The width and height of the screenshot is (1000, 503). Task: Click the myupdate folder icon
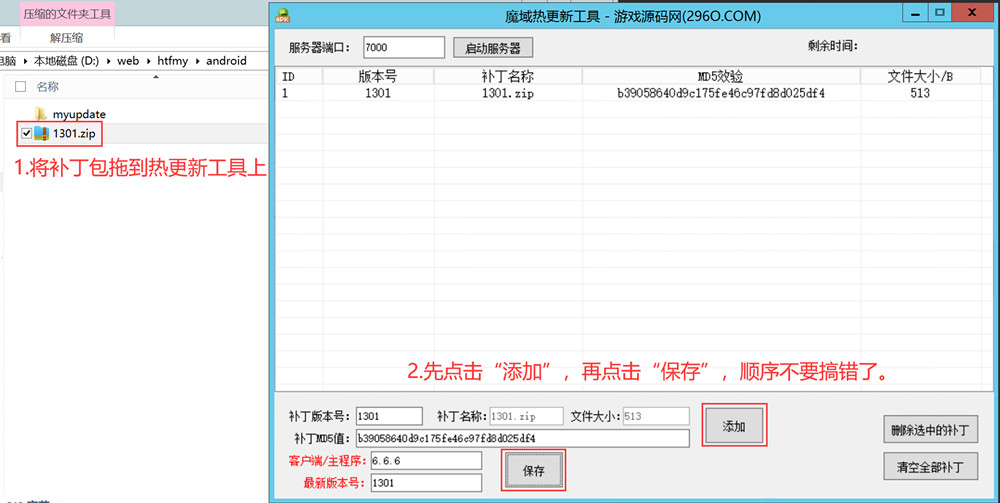41,114
